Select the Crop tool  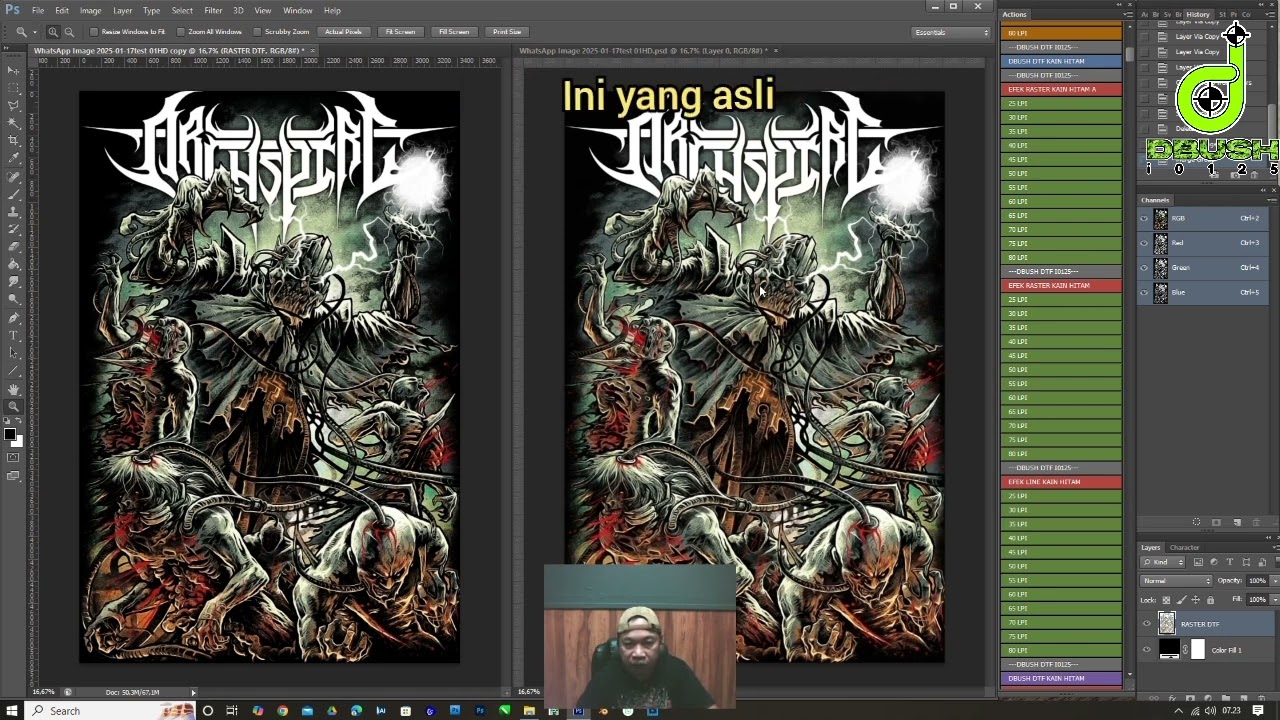[13, 141]
